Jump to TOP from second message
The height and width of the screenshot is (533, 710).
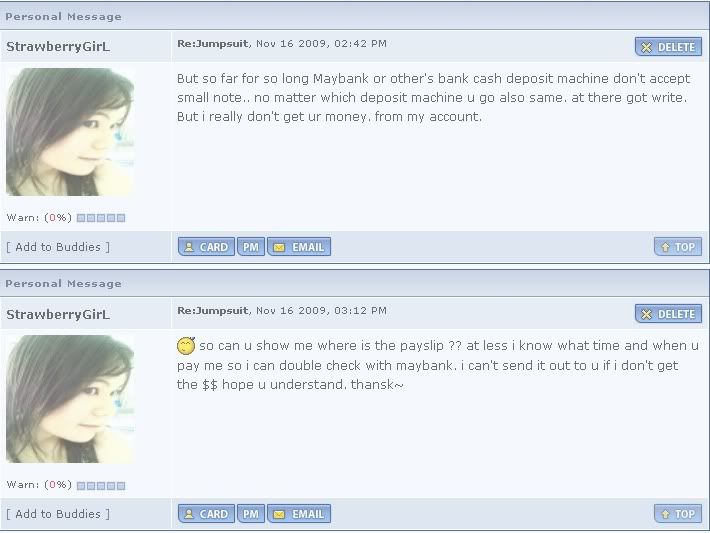tap(678, 514)
